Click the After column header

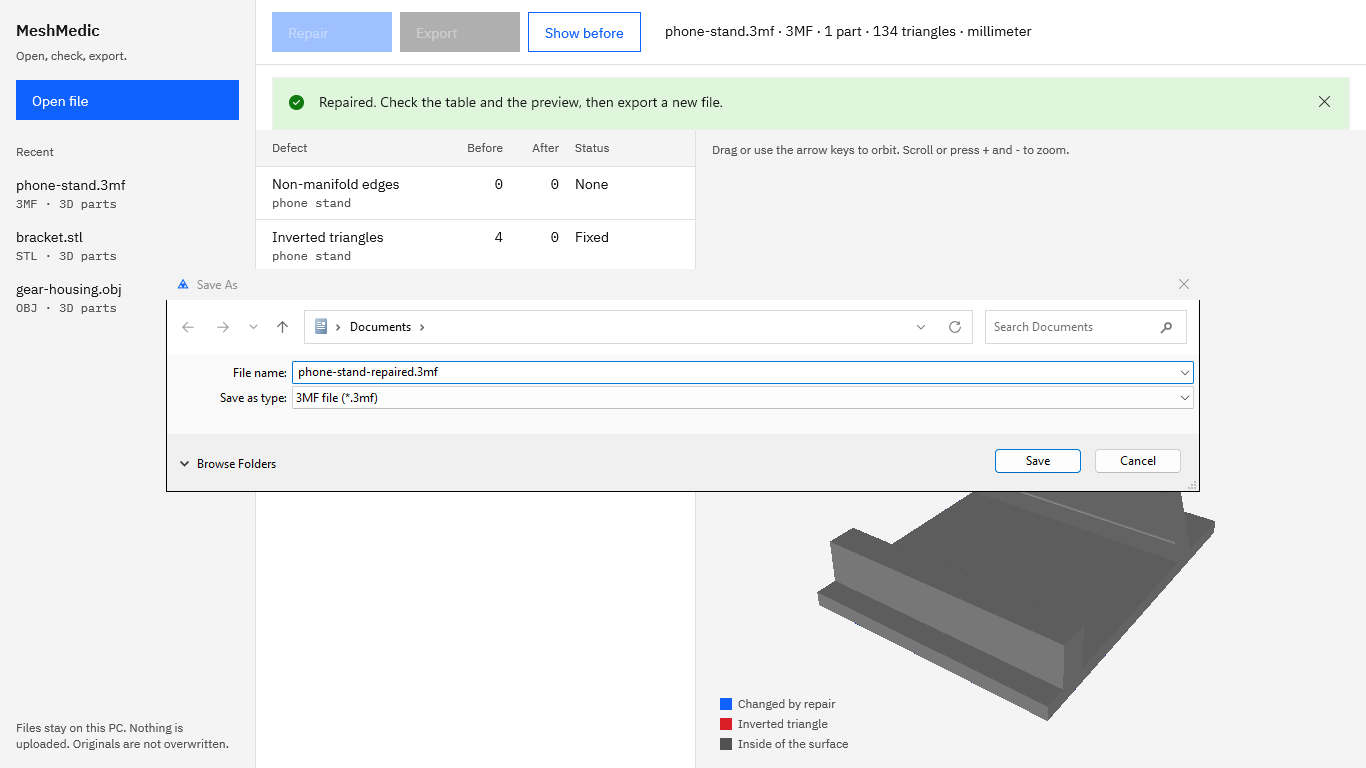[x=545, y=148]
